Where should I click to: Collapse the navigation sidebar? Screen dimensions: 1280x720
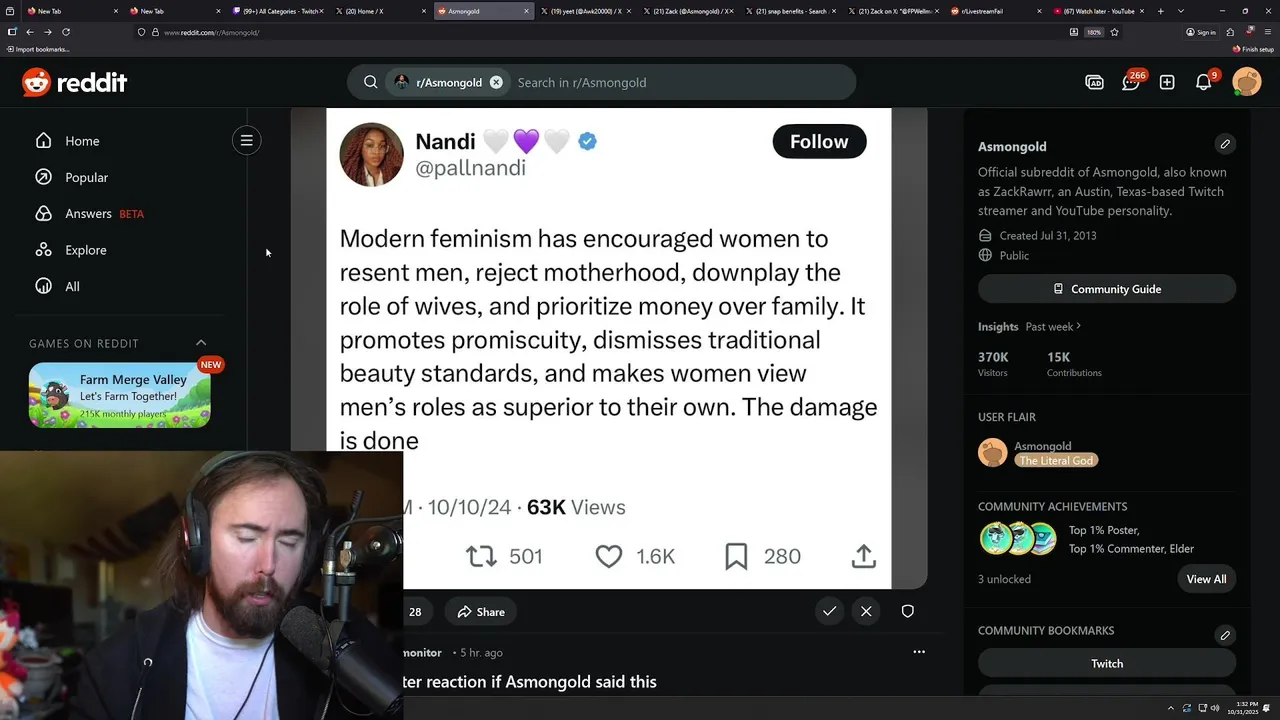247,141
